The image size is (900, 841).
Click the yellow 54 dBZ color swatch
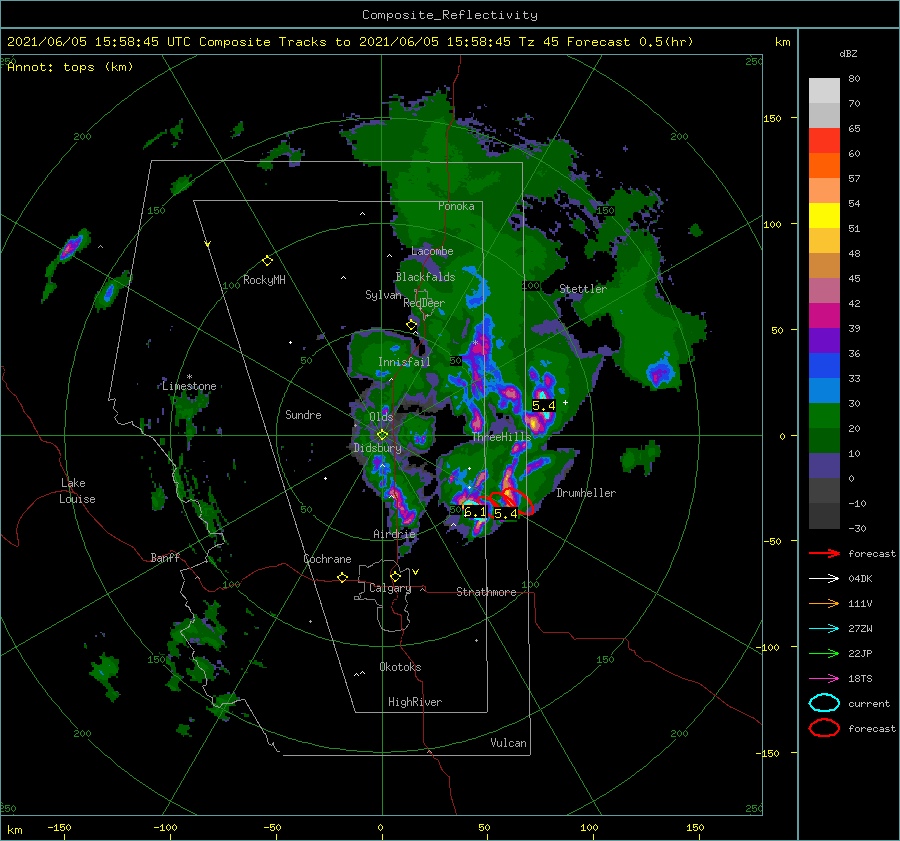pyautogui.click(x=824, y=215)
